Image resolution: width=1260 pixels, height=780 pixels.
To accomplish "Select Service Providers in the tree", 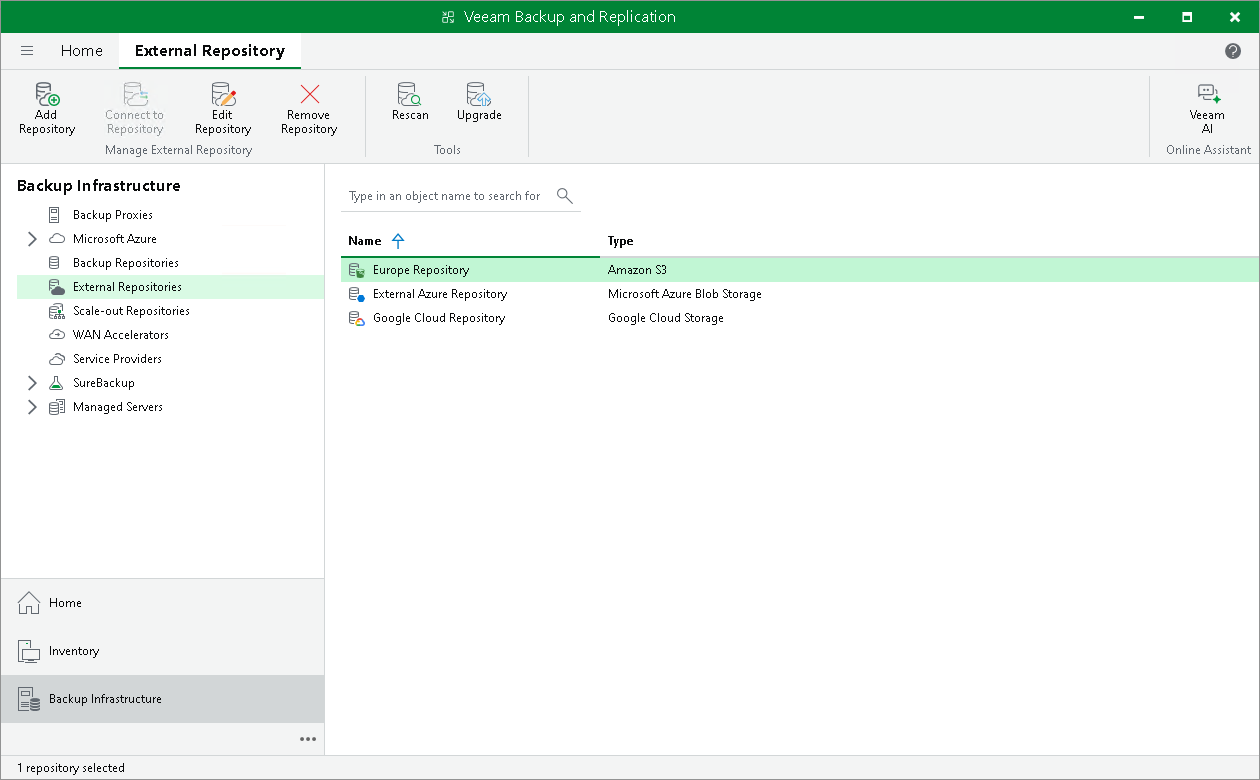I will tap(117, 359).
